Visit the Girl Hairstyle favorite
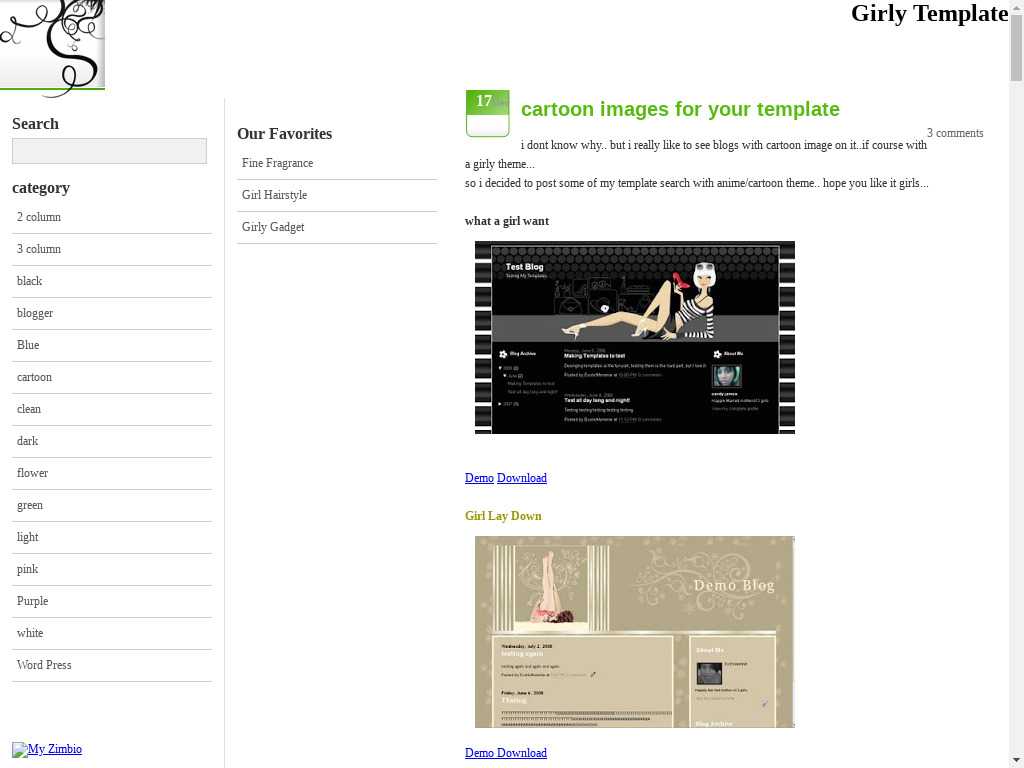The image size is (1024, 768). [274, 195]
